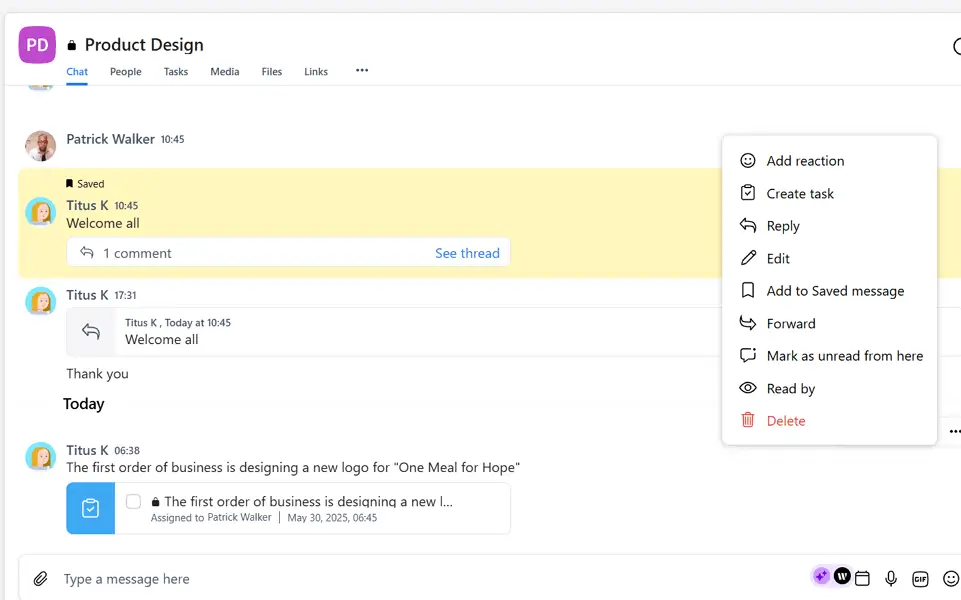Viewport: 961px width, 600px height.
Task: Open the AI sparkle assistant icon
Action: (x=821, y=577)
